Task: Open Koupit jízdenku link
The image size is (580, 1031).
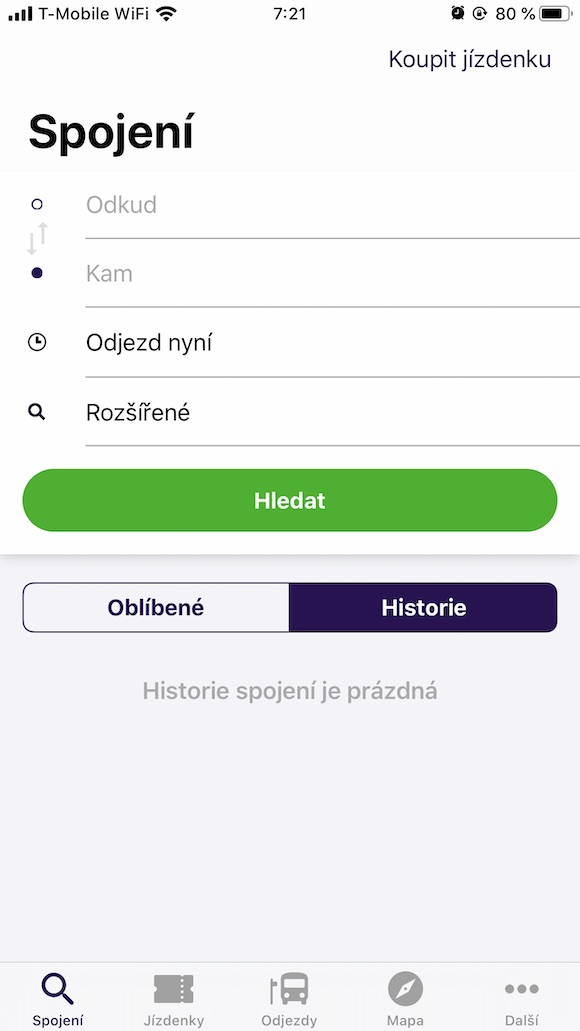Action: [470, 59]
